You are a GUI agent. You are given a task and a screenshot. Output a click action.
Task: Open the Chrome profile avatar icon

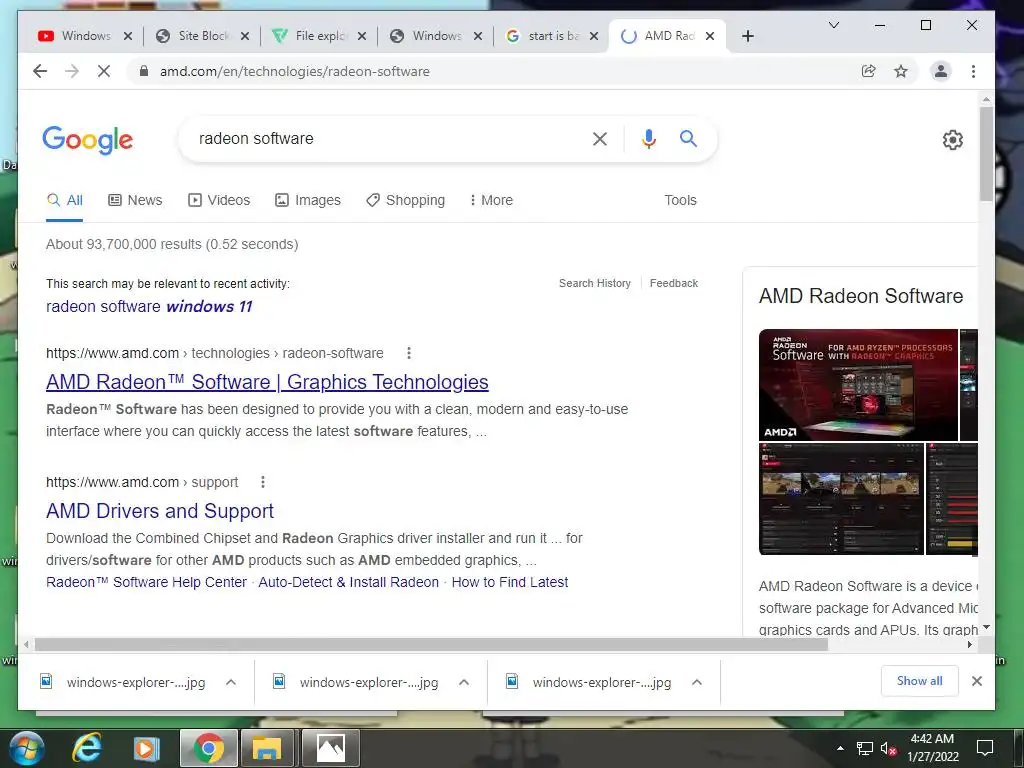[941, 71]
